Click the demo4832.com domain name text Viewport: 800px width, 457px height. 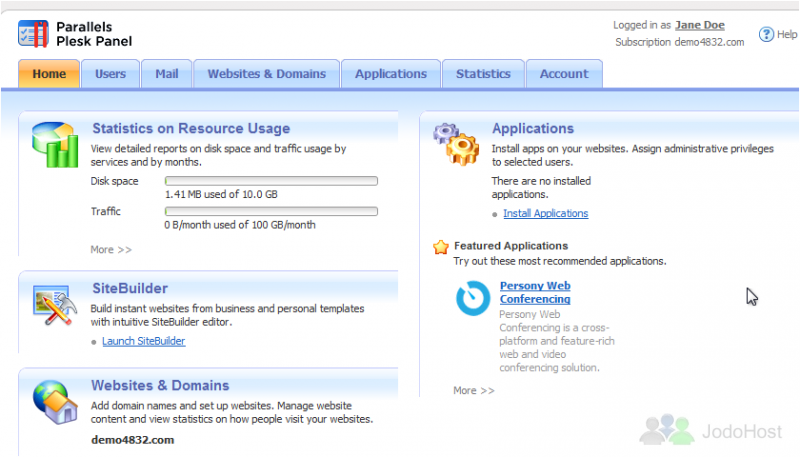coord(133,440)
